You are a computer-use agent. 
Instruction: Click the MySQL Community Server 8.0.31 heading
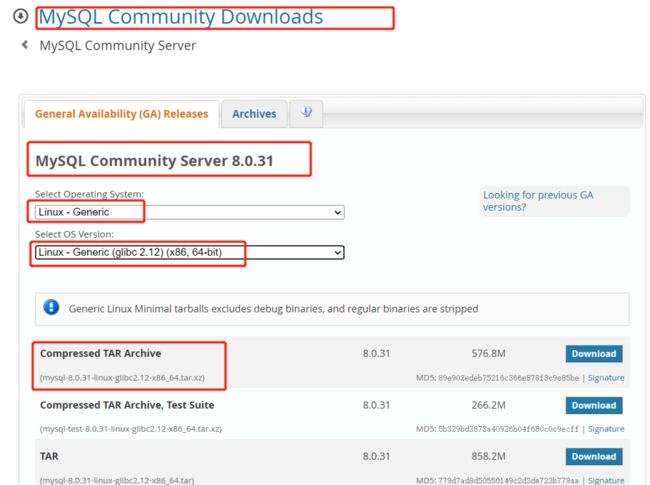(155, 161)
